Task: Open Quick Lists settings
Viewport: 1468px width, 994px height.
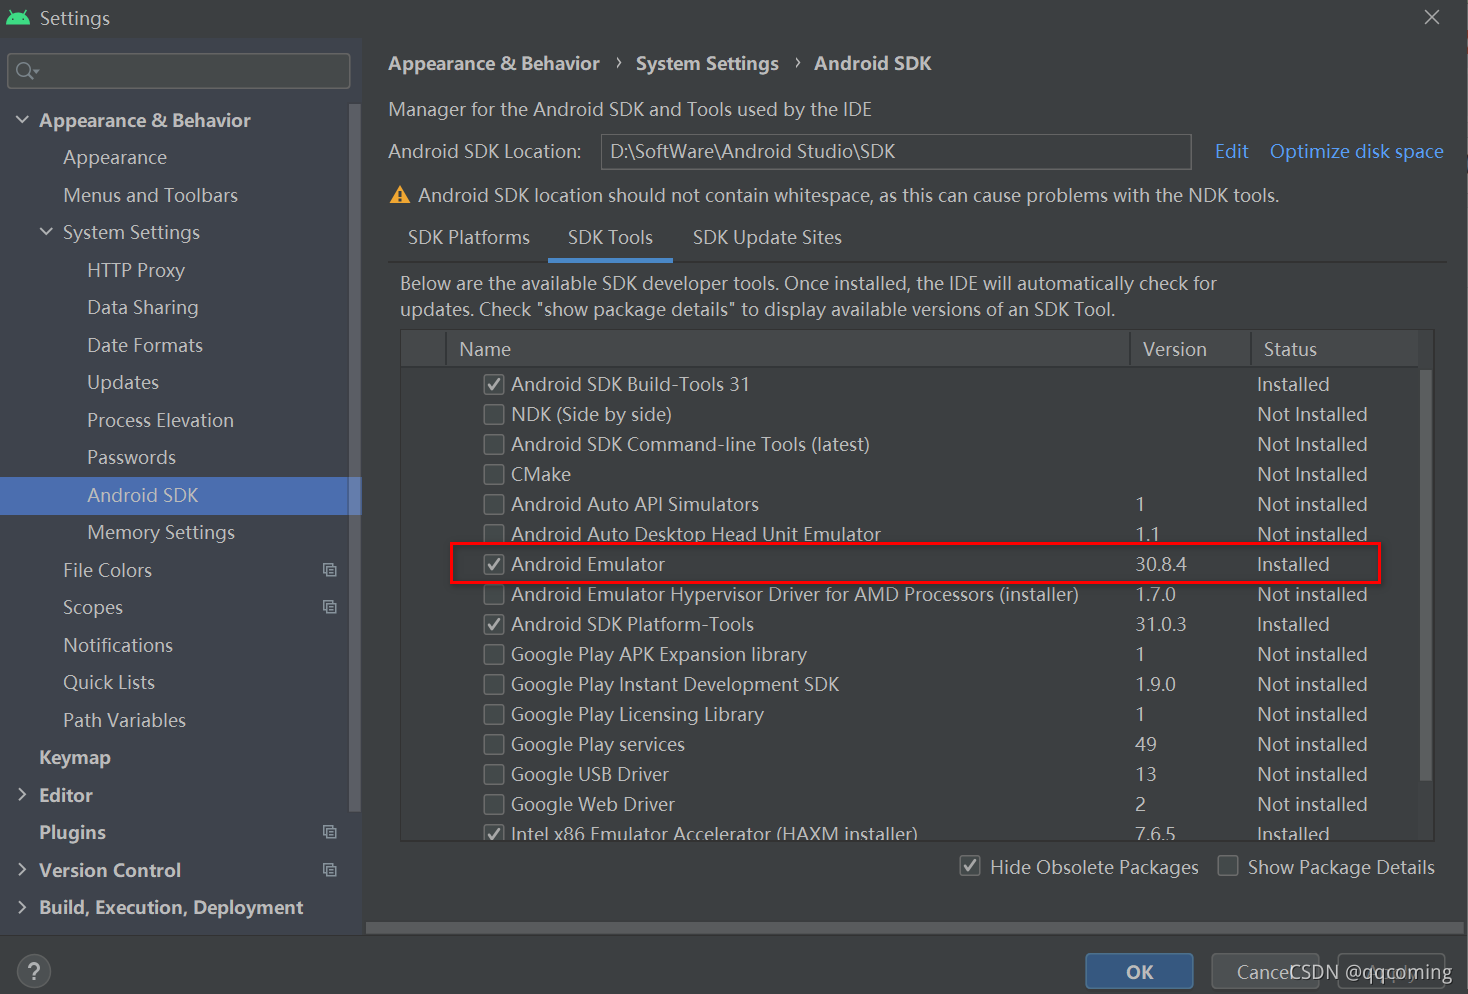Action: [x=109, y=682]
